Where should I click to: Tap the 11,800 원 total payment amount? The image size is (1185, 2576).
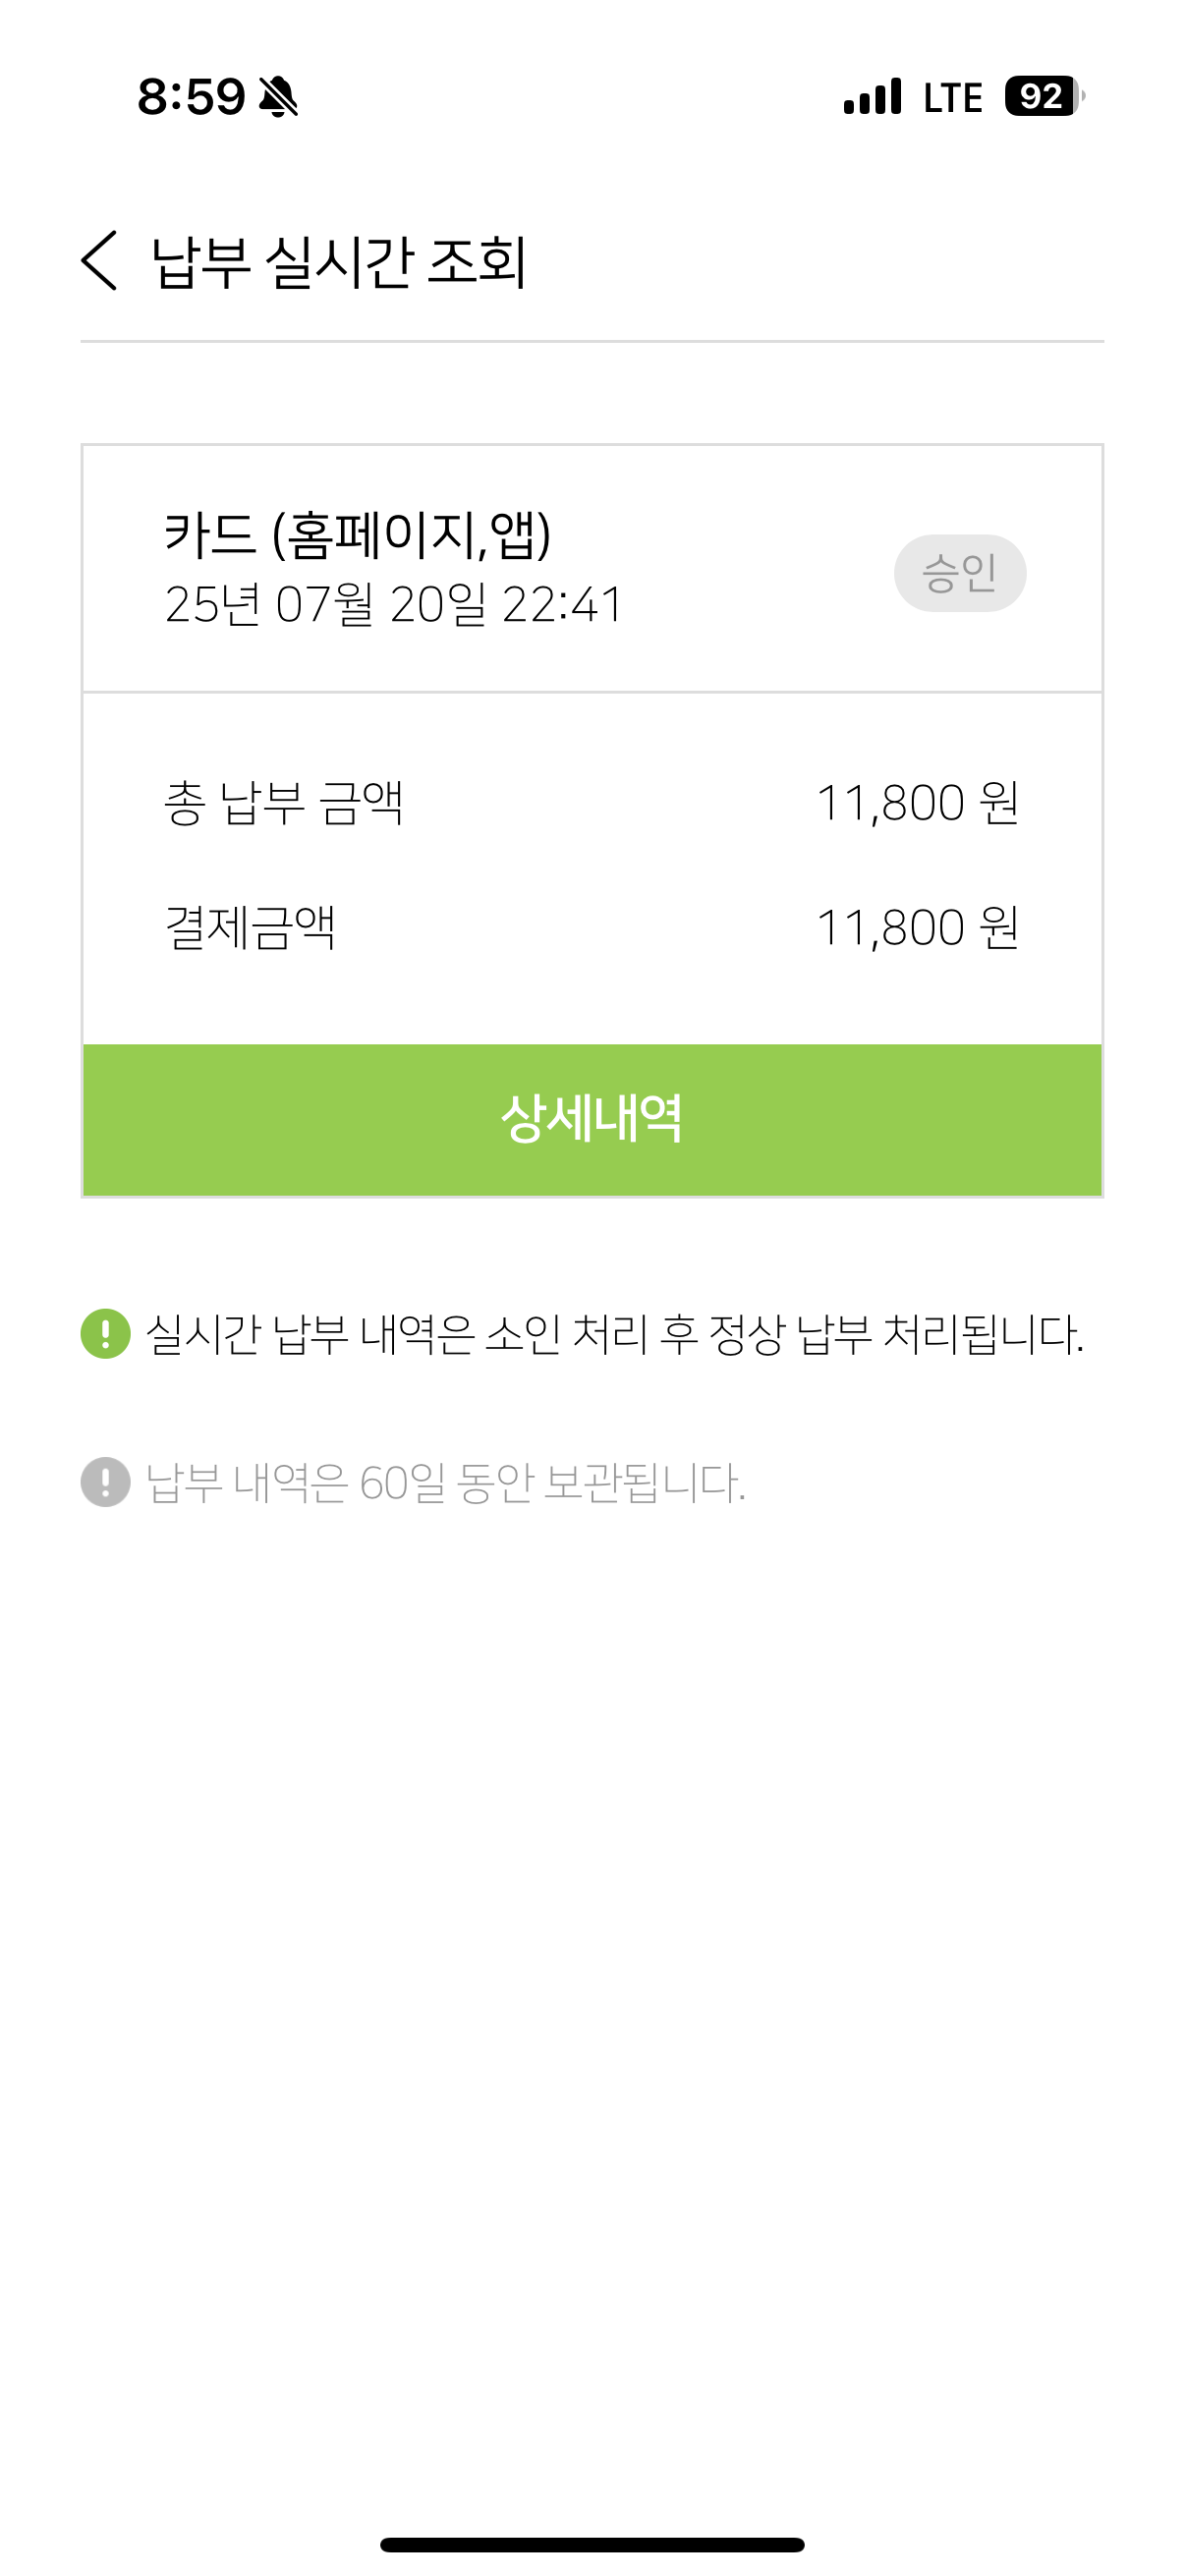[x=917, y=803]
